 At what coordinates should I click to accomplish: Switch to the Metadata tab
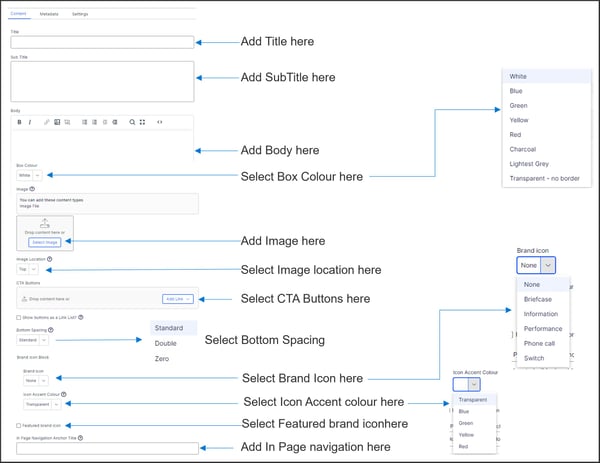coord(49,15)
